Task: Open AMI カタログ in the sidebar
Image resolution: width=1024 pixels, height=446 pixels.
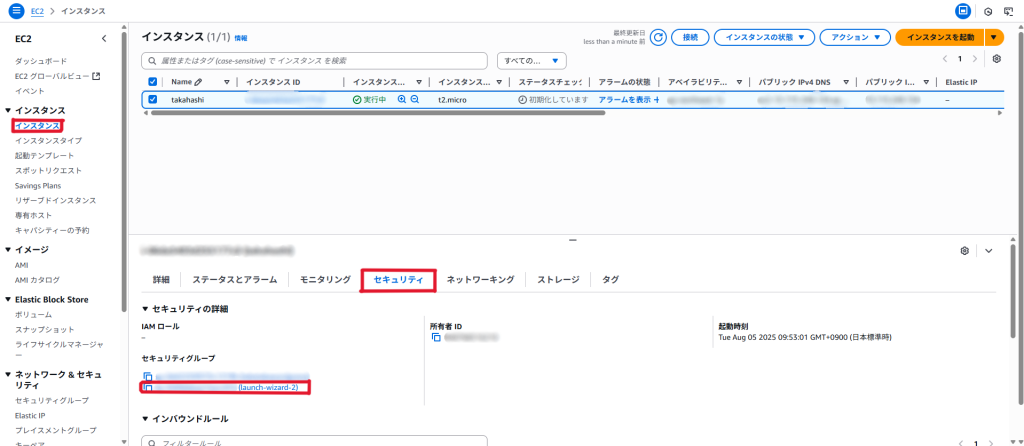Action: [37, 280]
